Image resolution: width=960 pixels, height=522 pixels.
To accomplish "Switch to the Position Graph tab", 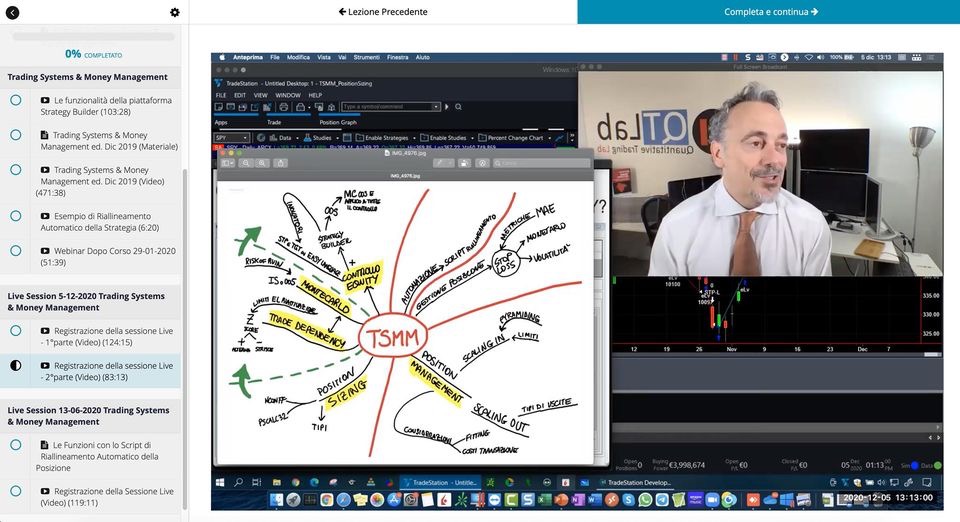I will pos(338,122).
